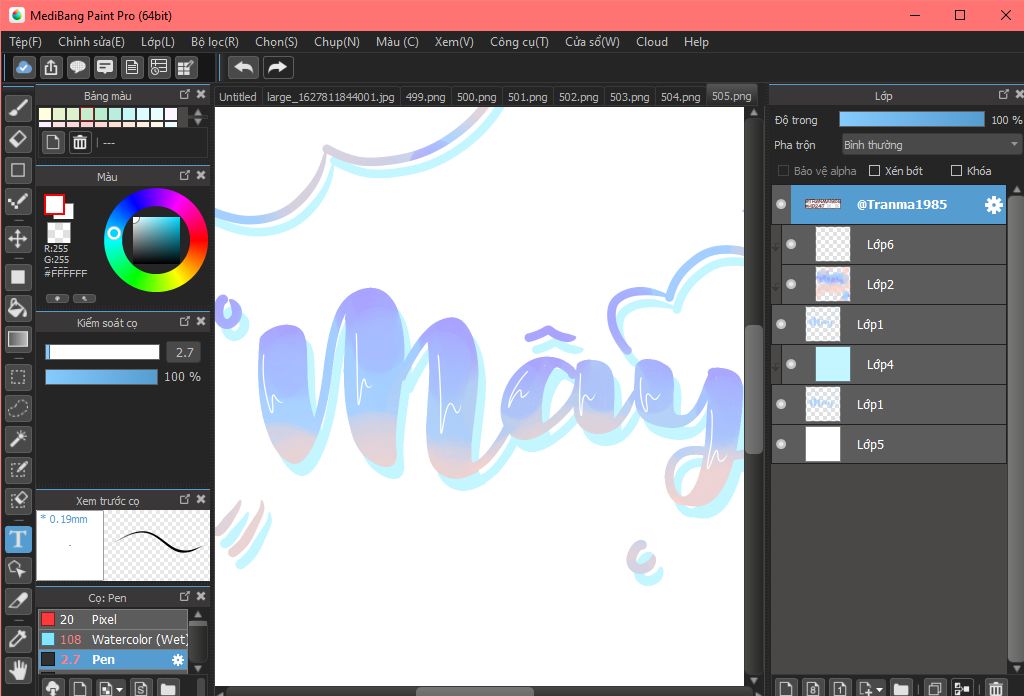Screen dimensions: 1024x696
Task: Select the Divide (panel cutter) tool
Action: [x=18, y=600]
